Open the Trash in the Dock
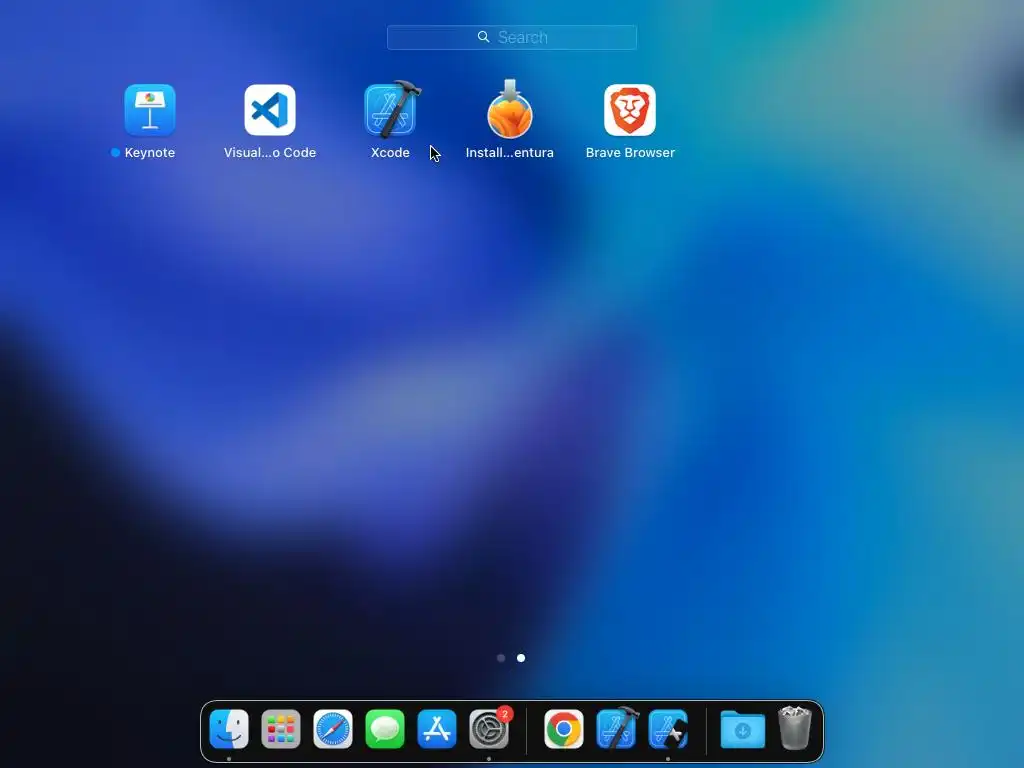Screen dimensions: 1024x768 pyautogui.click(x=795, y=728)
